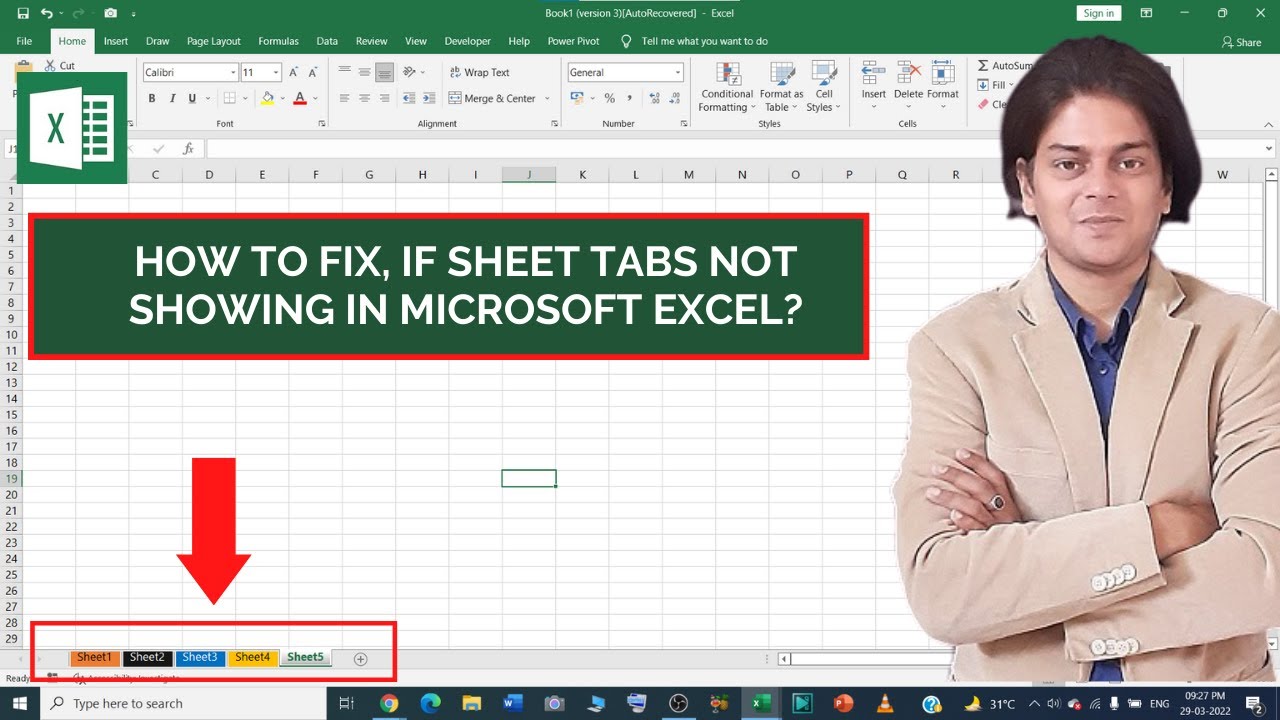Expand the Cell Styles gallery

pyautogui.click(x=823, y=87)
